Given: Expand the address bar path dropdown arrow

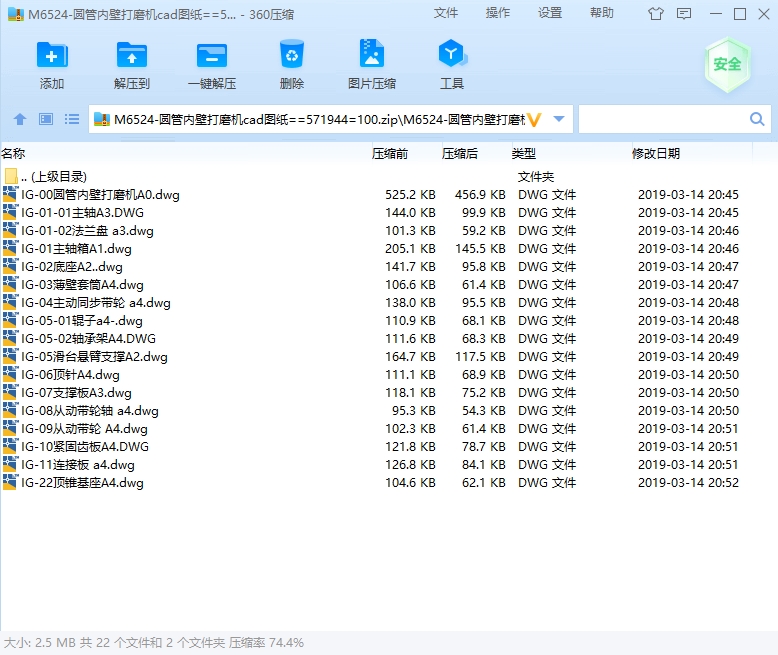Looking at the screenshot, I should [559, 119].
